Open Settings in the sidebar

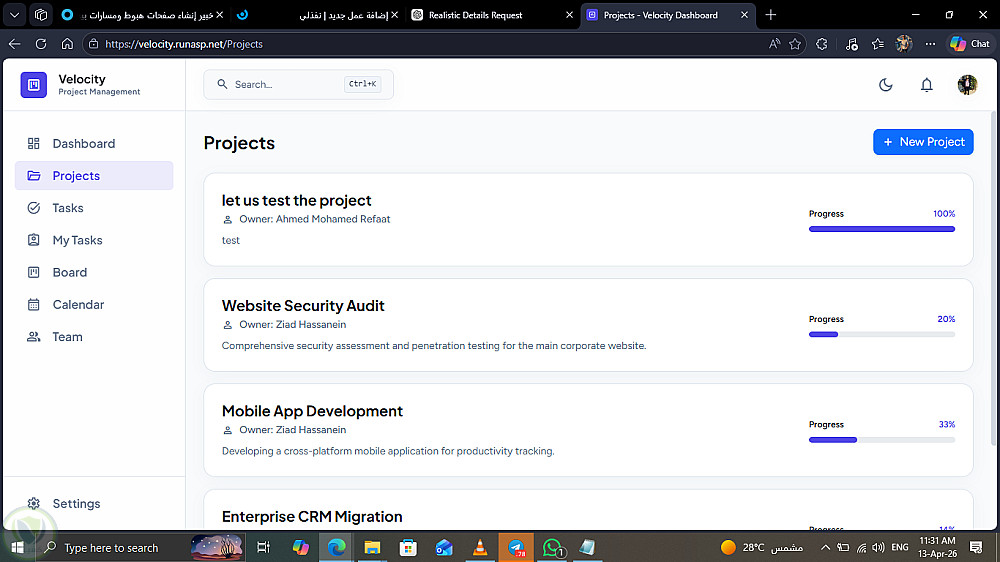point(94,503)
